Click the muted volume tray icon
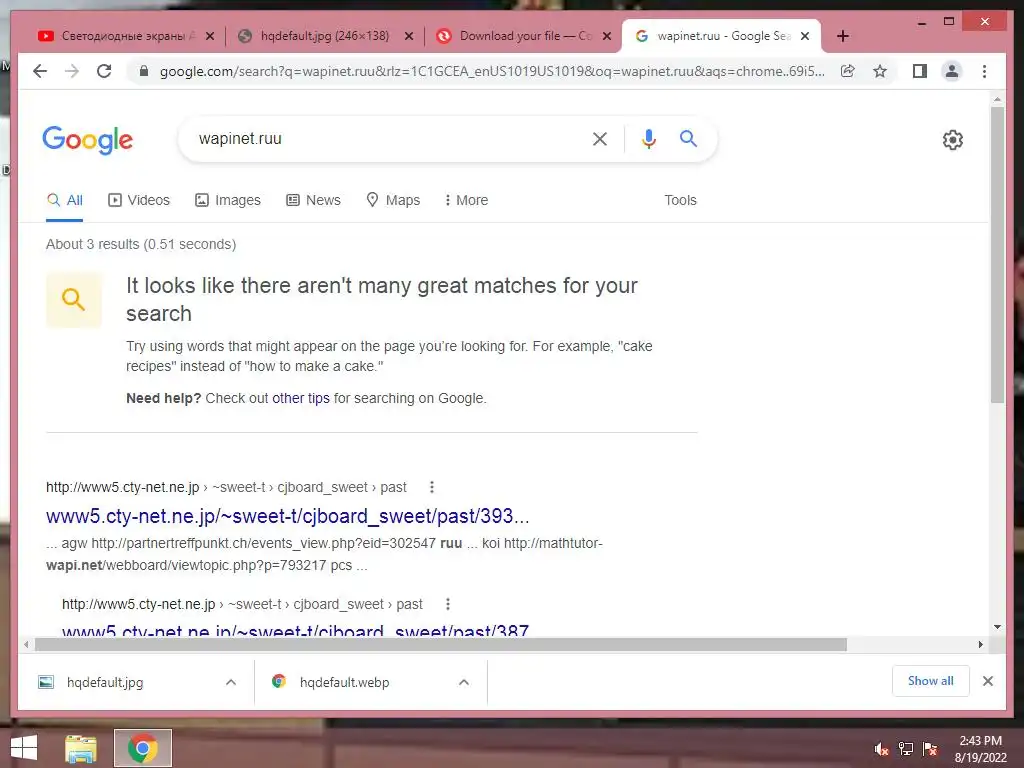The height and width of the screenshot is (768, 1024). tap(881, 749)
